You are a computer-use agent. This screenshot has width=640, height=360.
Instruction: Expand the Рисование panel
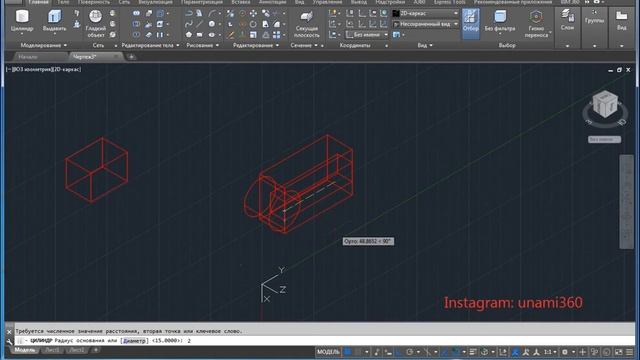pyautogui.click(x=202, y=45)
